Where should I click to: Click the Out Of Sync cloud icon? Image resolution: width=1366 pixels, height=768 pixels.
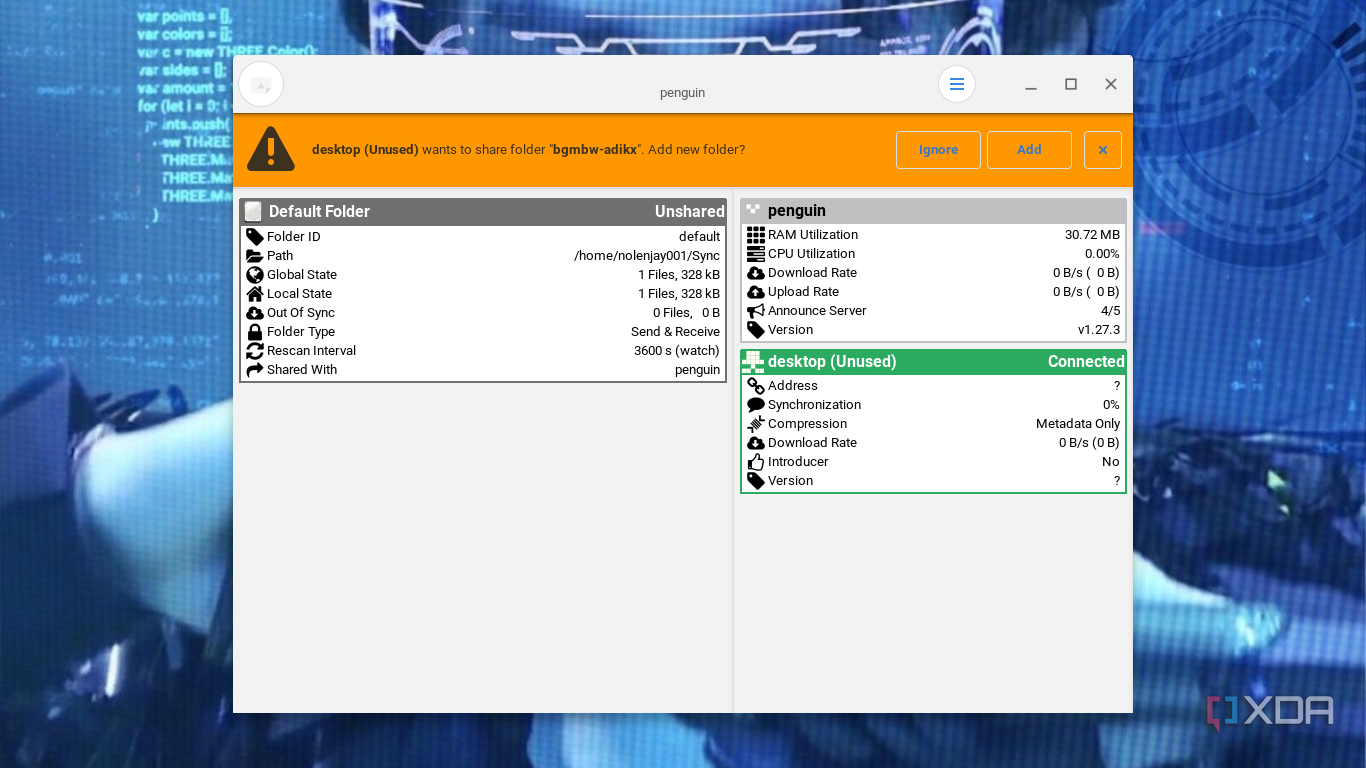click(x=256, y=312)
